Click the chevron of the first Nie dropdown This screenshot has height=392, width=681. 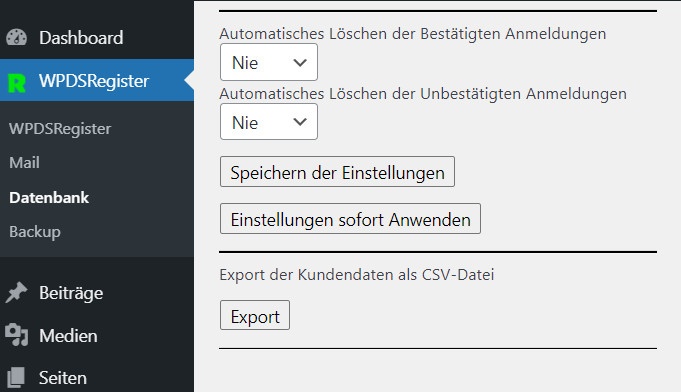pos(300,63)
